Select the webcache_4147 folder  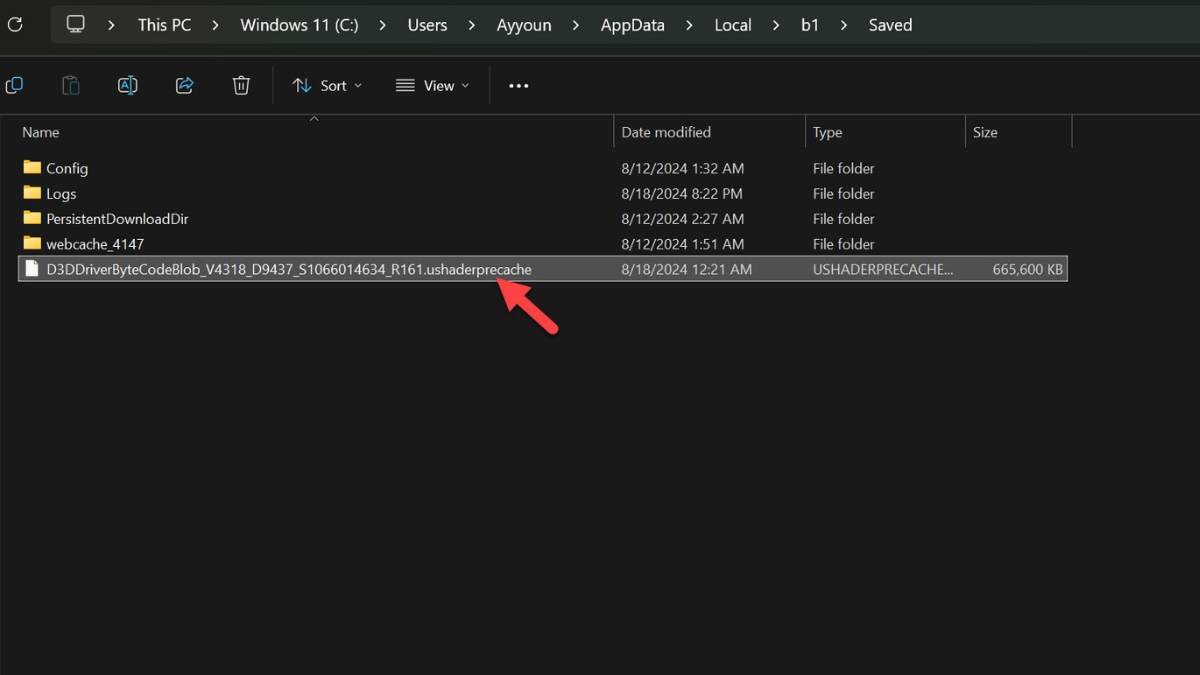click(x=95, y=244)
